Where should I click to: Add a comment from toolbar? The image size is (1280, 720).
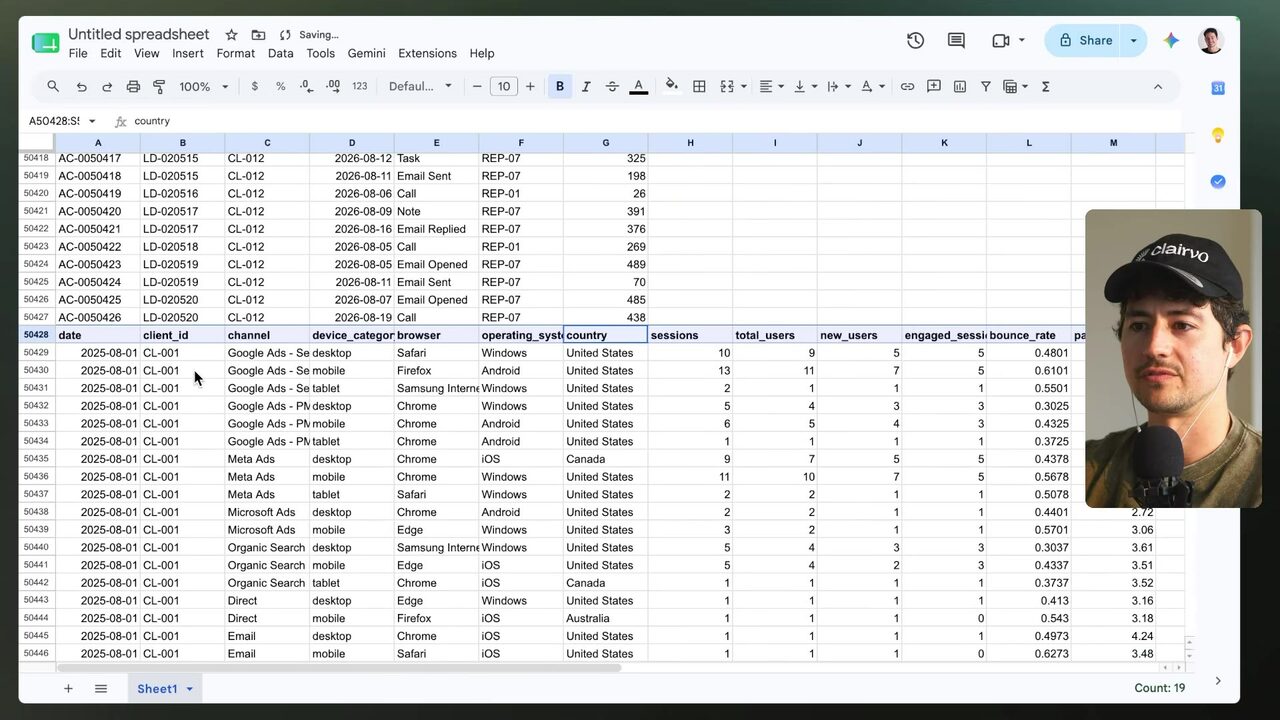coord(934,87)
